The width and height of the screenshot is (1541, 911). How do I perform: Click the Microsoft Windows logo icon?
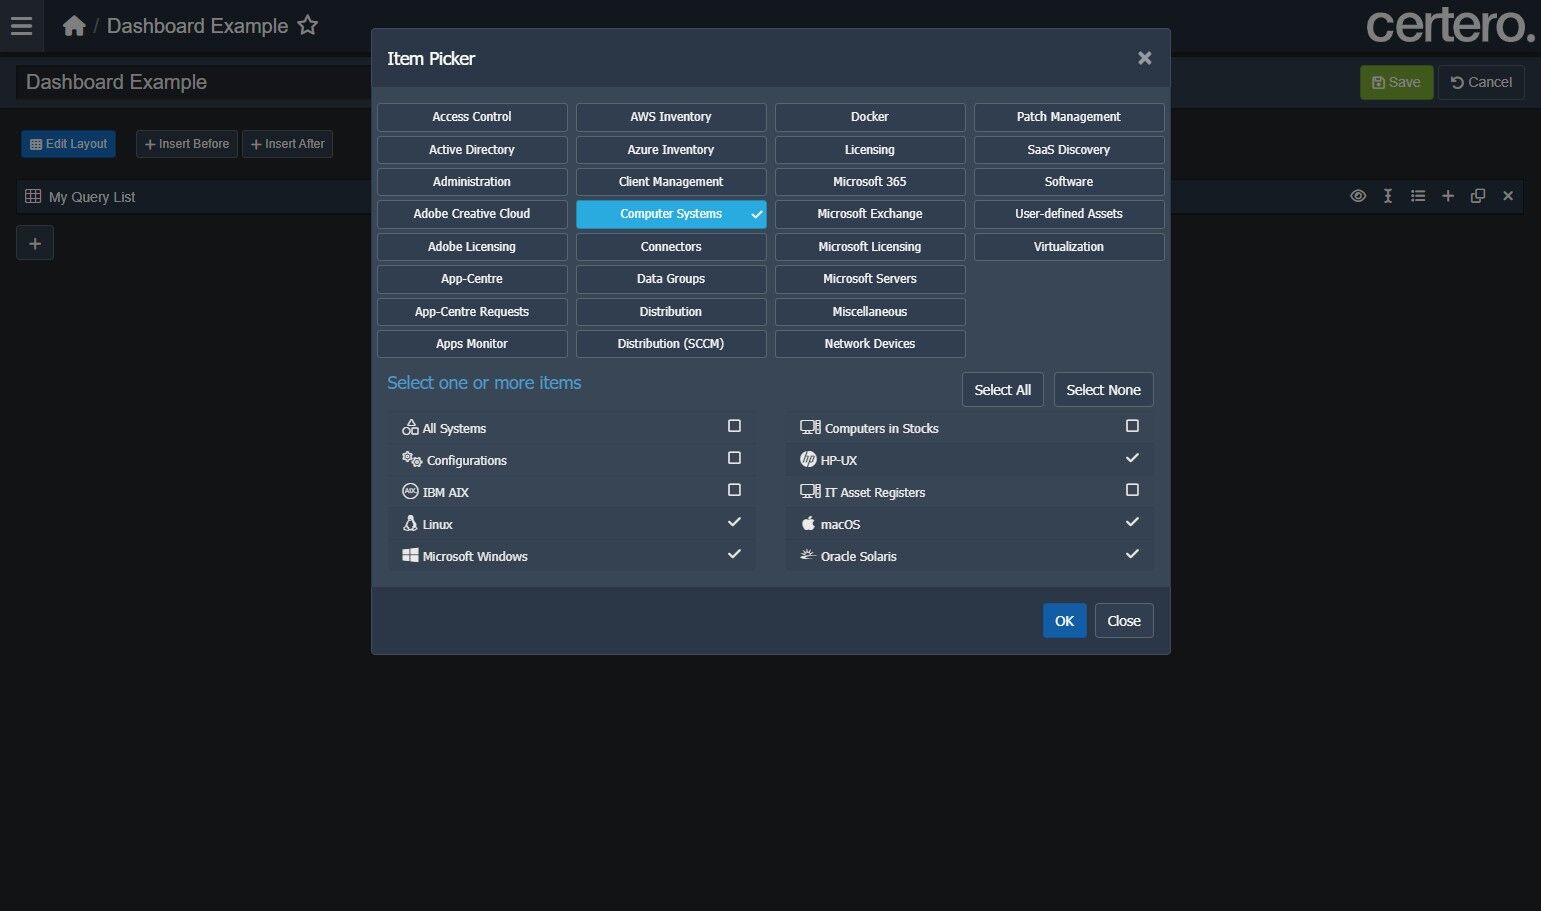410,555
